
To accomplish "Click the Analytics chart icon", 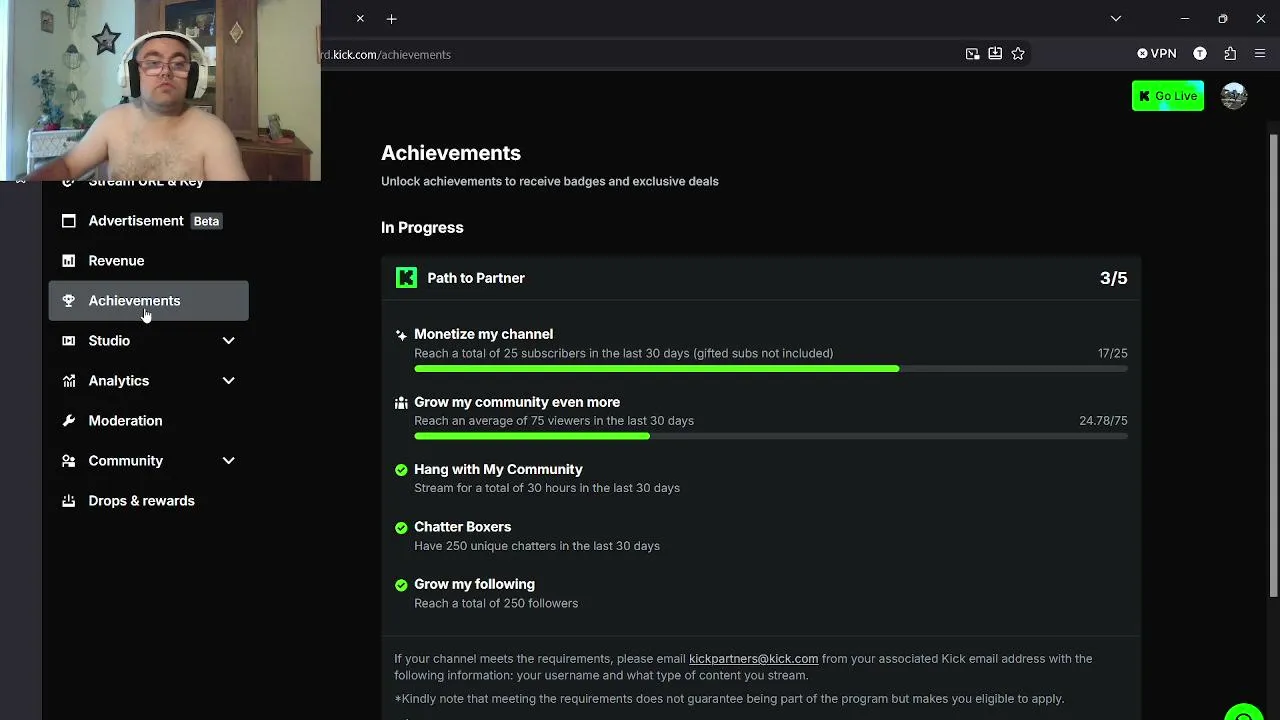I will 68,381.
